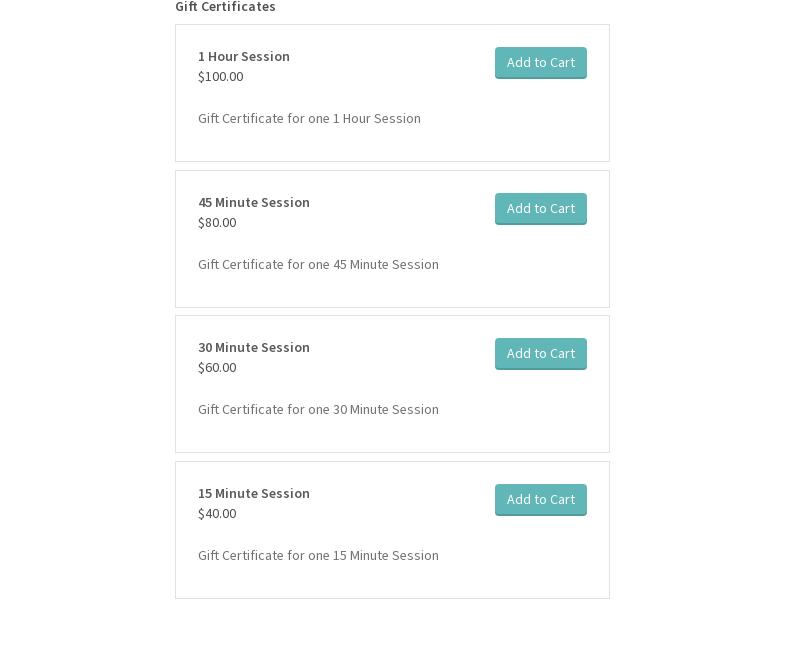785x650 pixels.
Task: Add 45 Minute Session to cart
Action: [x=540, y=208]
